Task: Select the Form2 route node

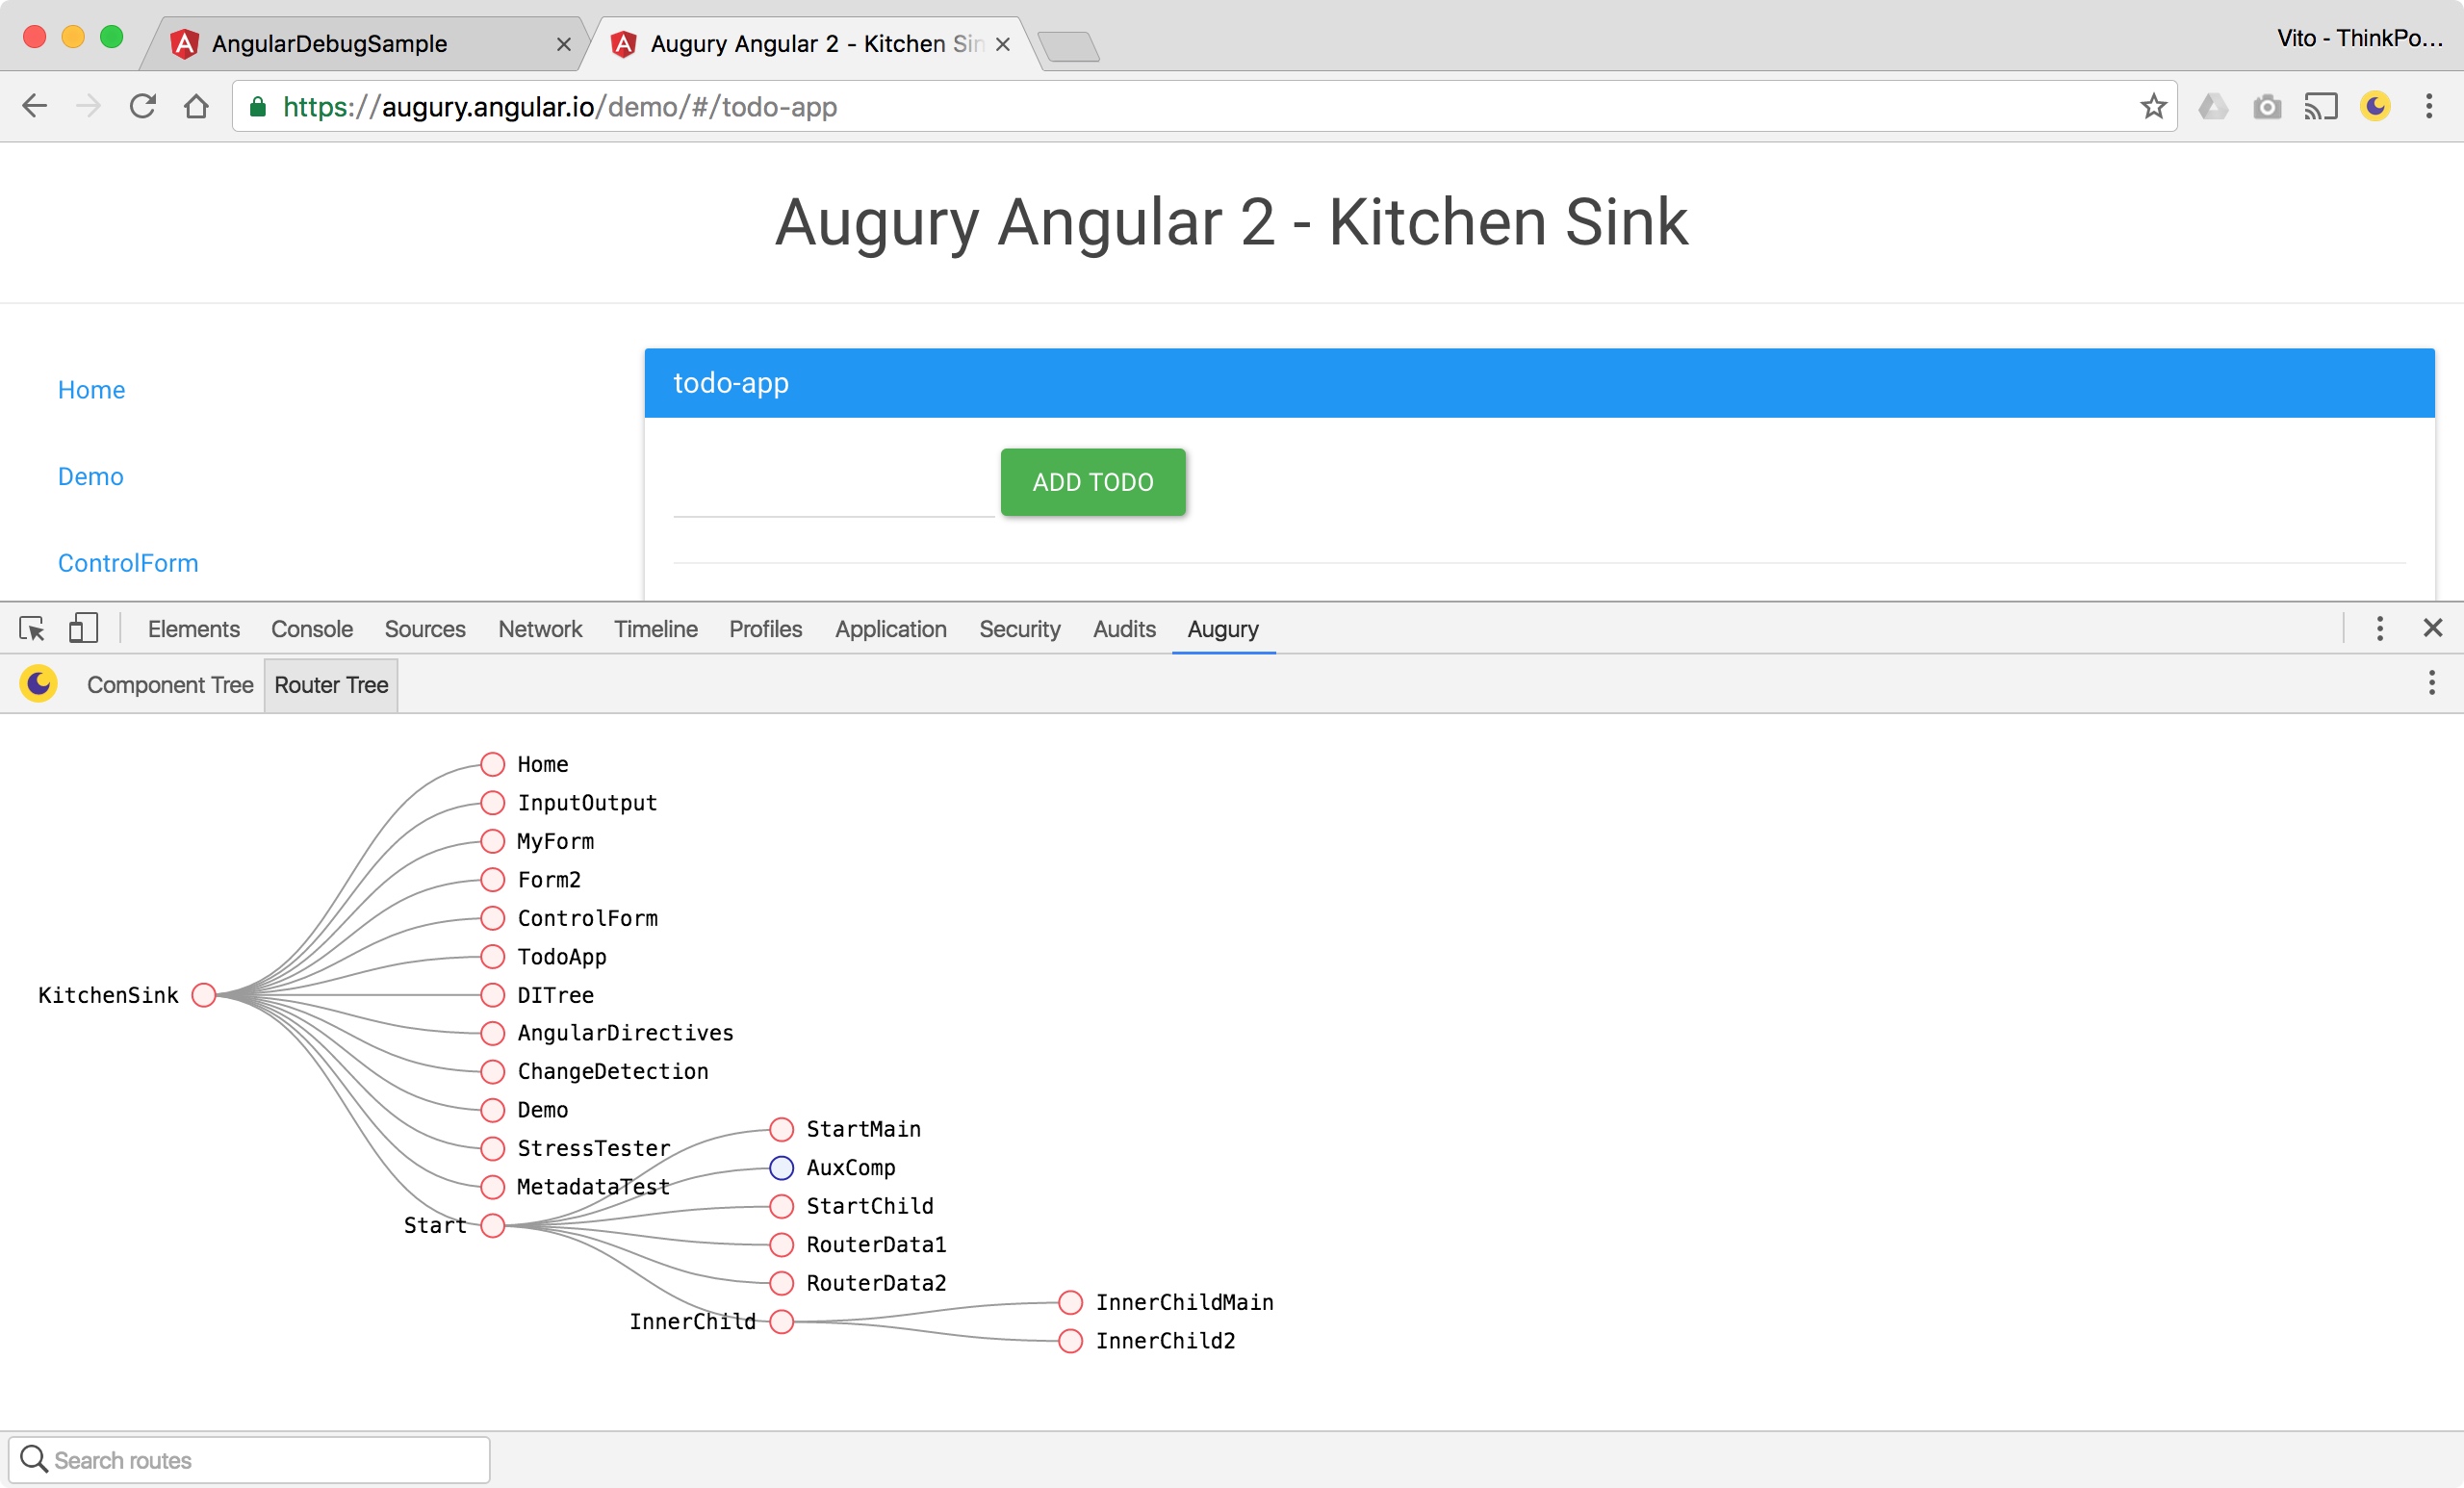Action: tap(492, 880)
